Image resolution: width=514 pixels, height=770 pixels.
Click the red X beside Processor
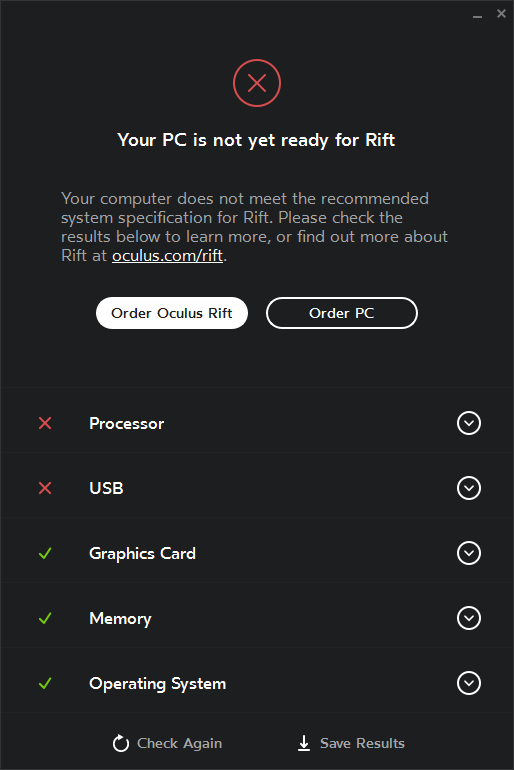[45, 423]
